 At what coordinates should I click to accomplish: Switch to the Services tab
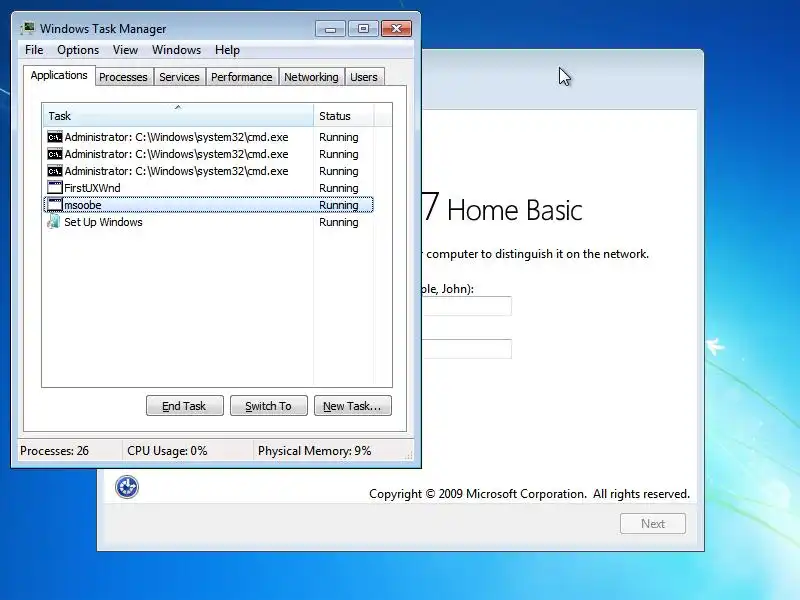(179, 77)
